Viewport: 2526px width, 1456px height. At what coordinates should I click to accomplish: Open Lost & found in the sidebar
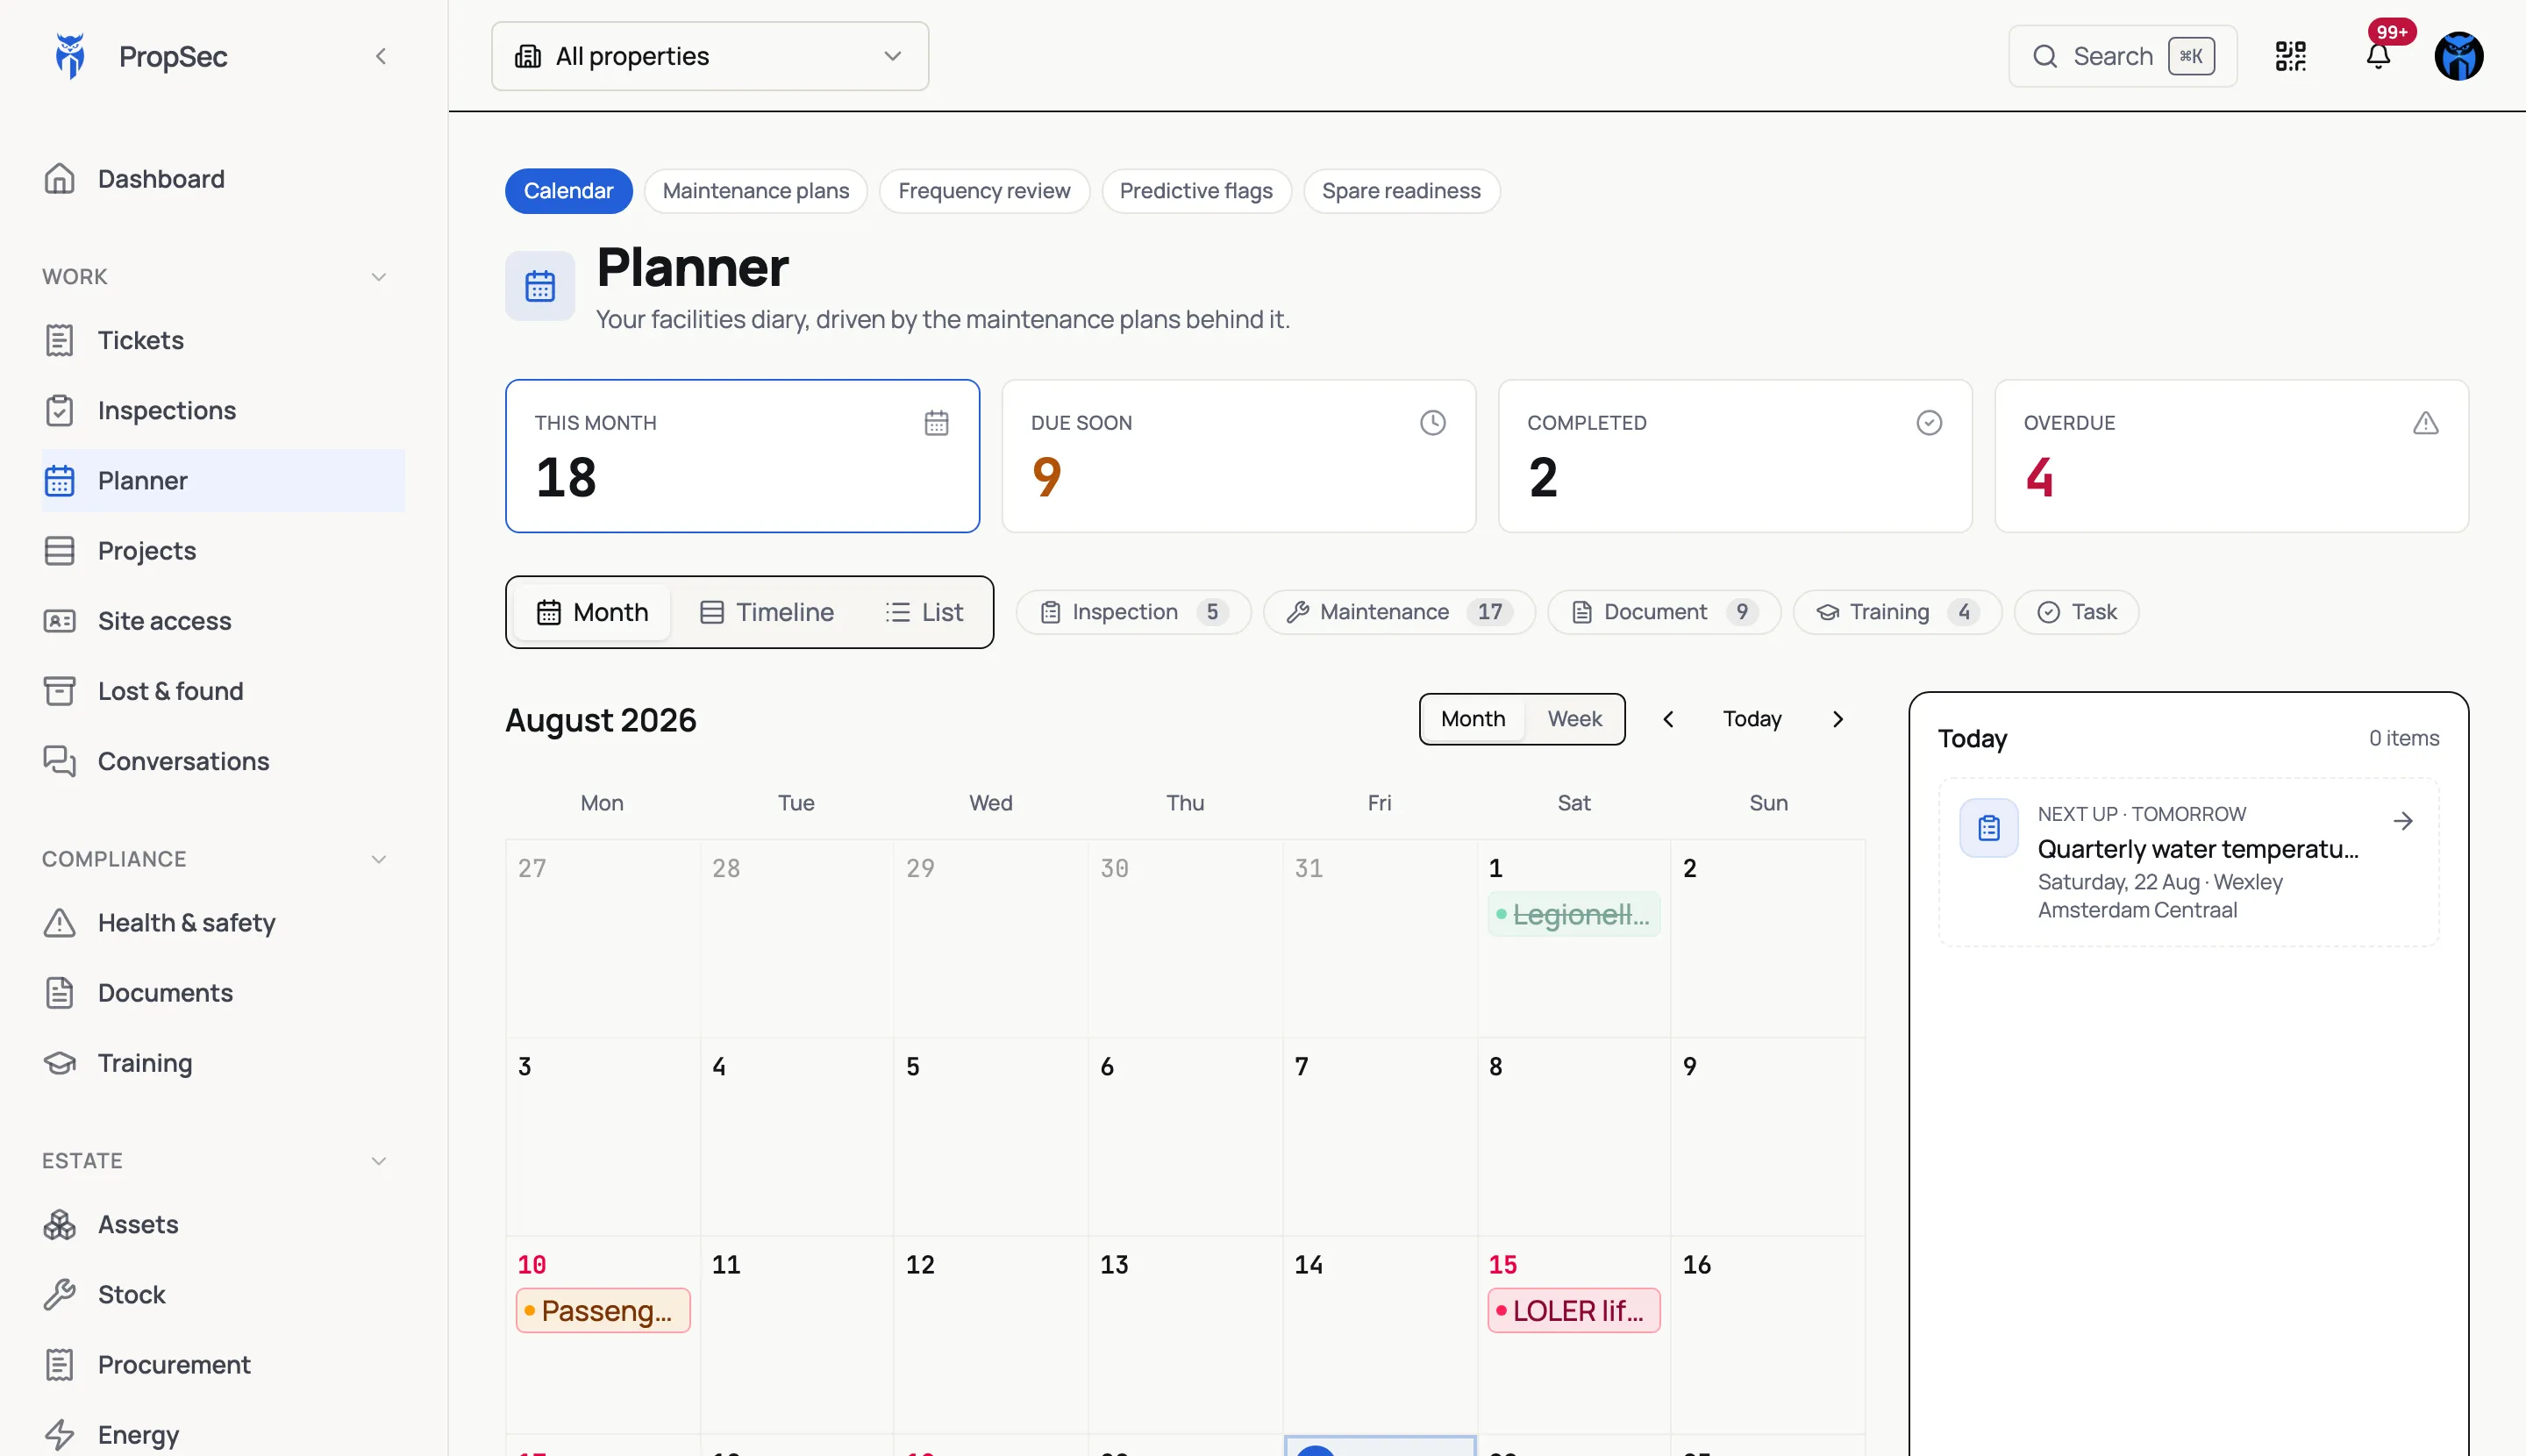click(223, 690)
